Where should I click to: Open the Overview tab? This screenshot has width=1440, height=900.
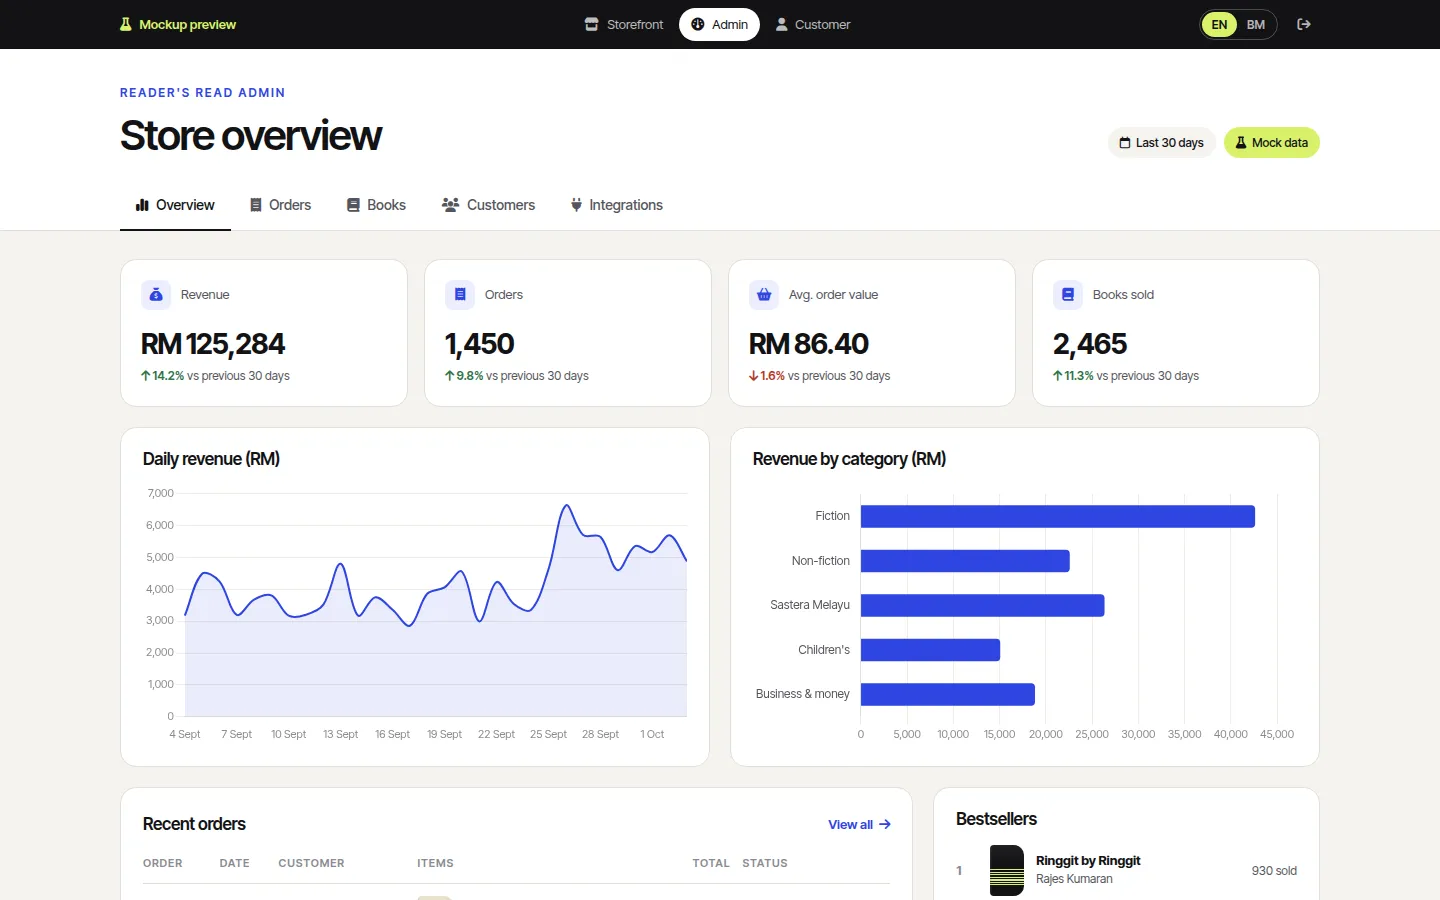coord(175,205)
